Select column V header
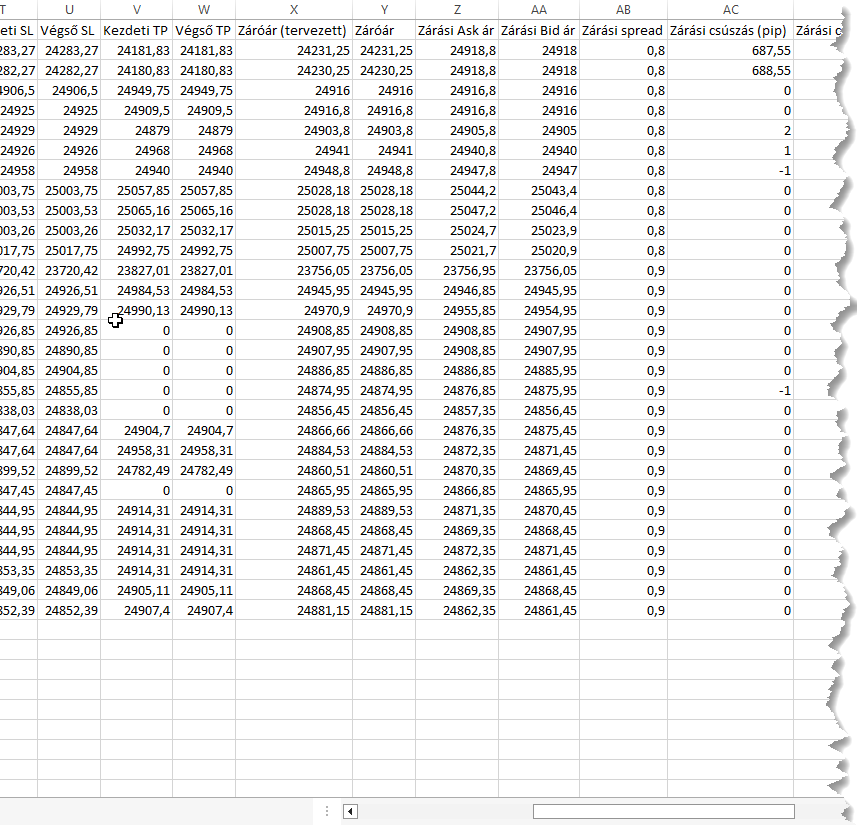Screen dimensions: 857x825 click(137, 9)
